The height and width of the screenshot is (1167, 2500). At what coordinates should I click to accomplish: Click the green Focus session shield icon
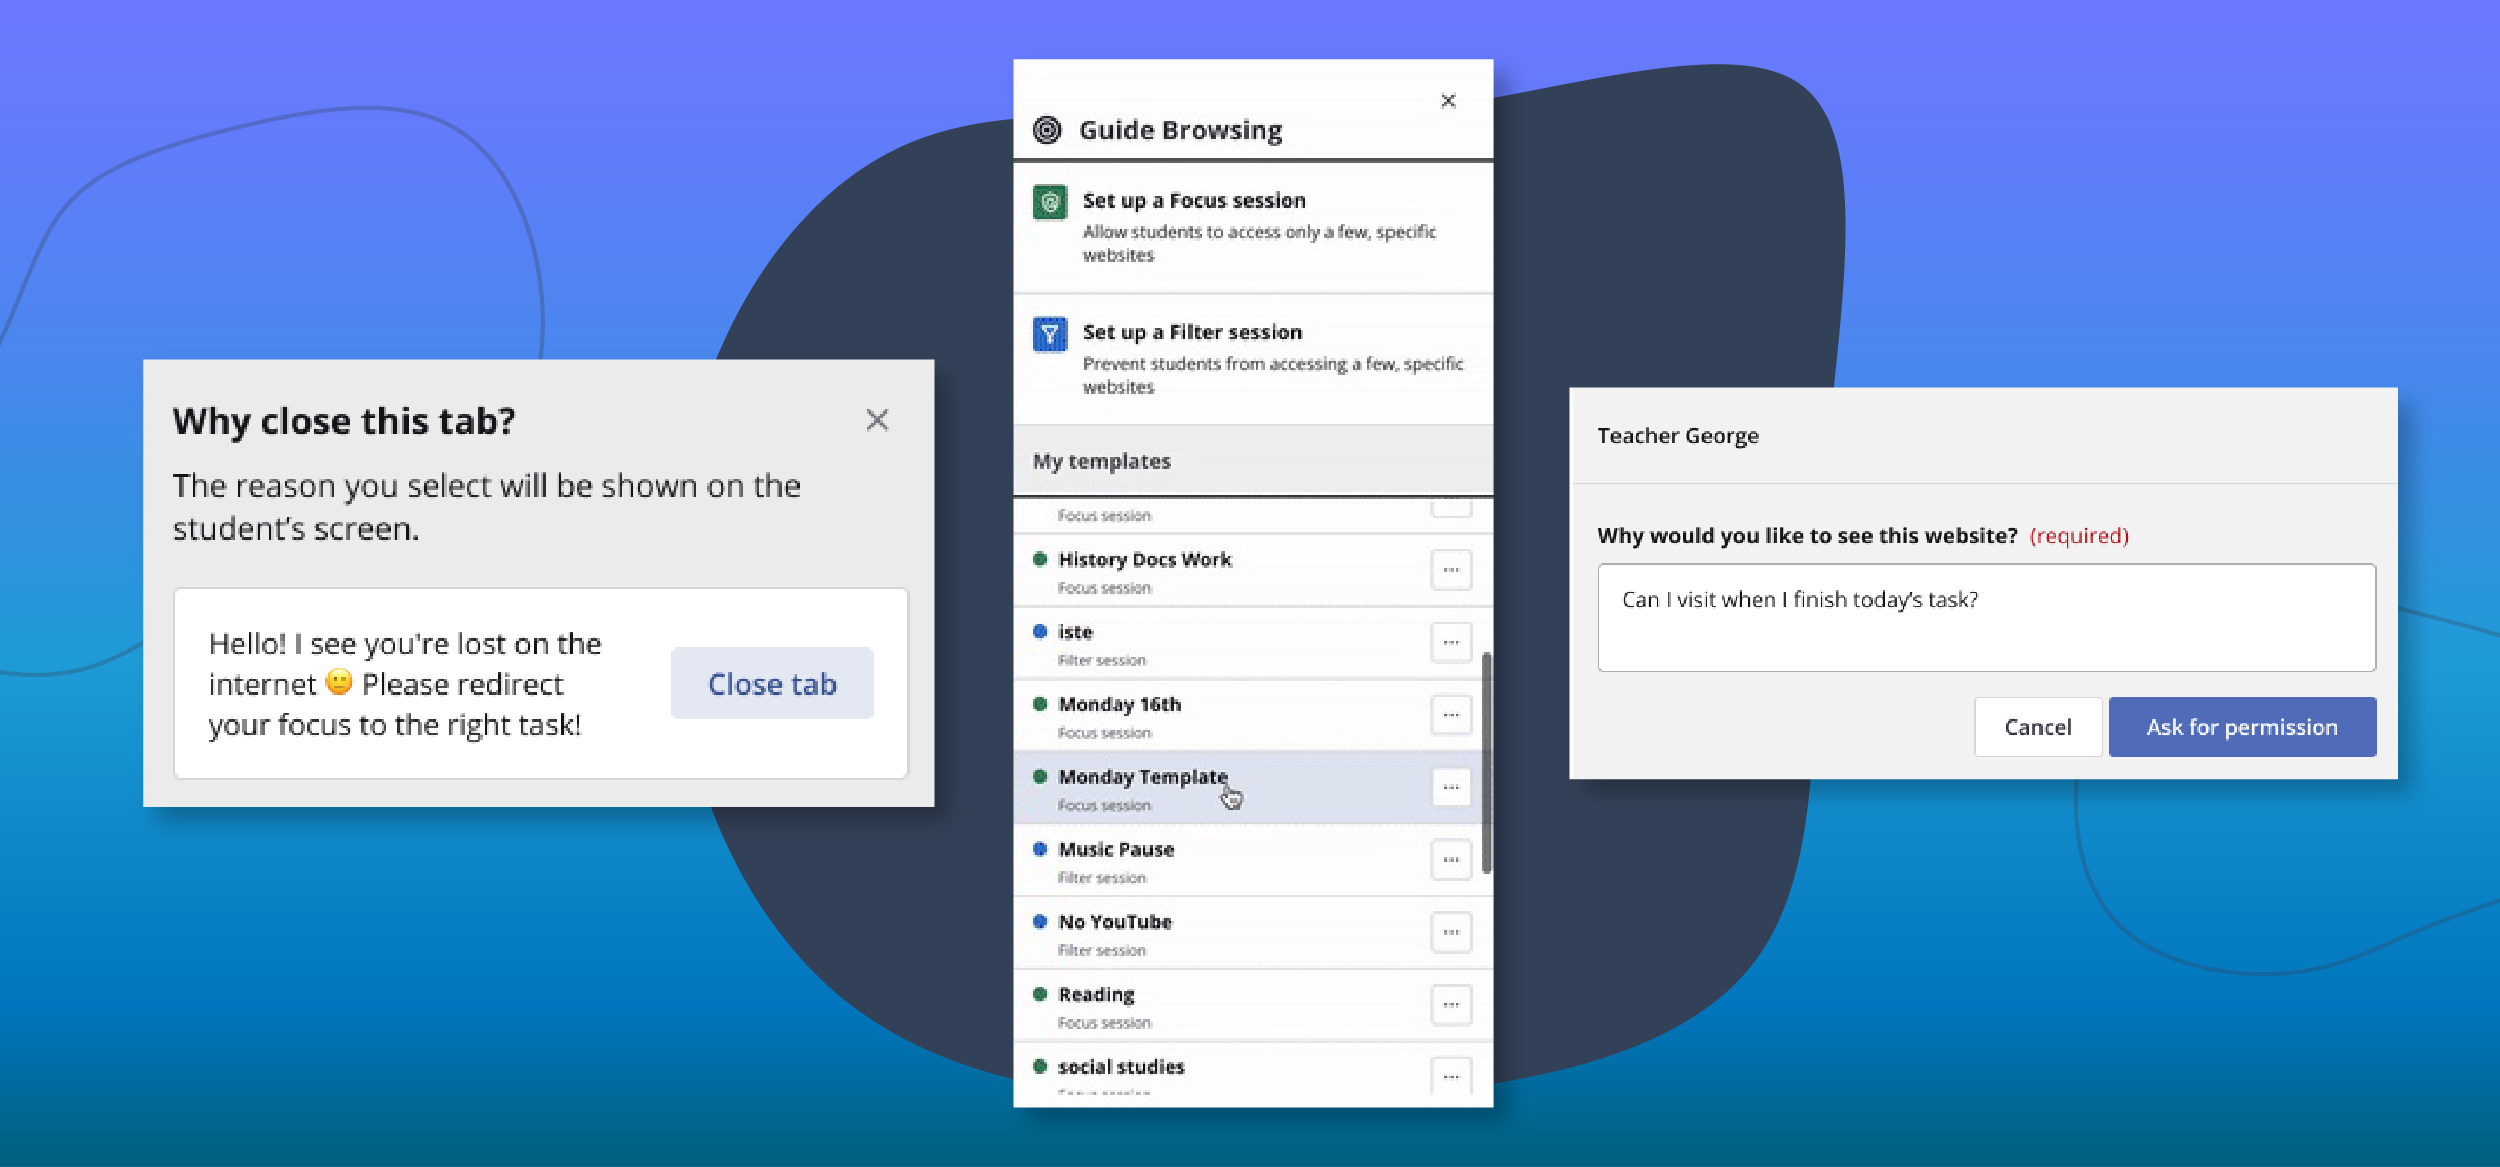1049,202
